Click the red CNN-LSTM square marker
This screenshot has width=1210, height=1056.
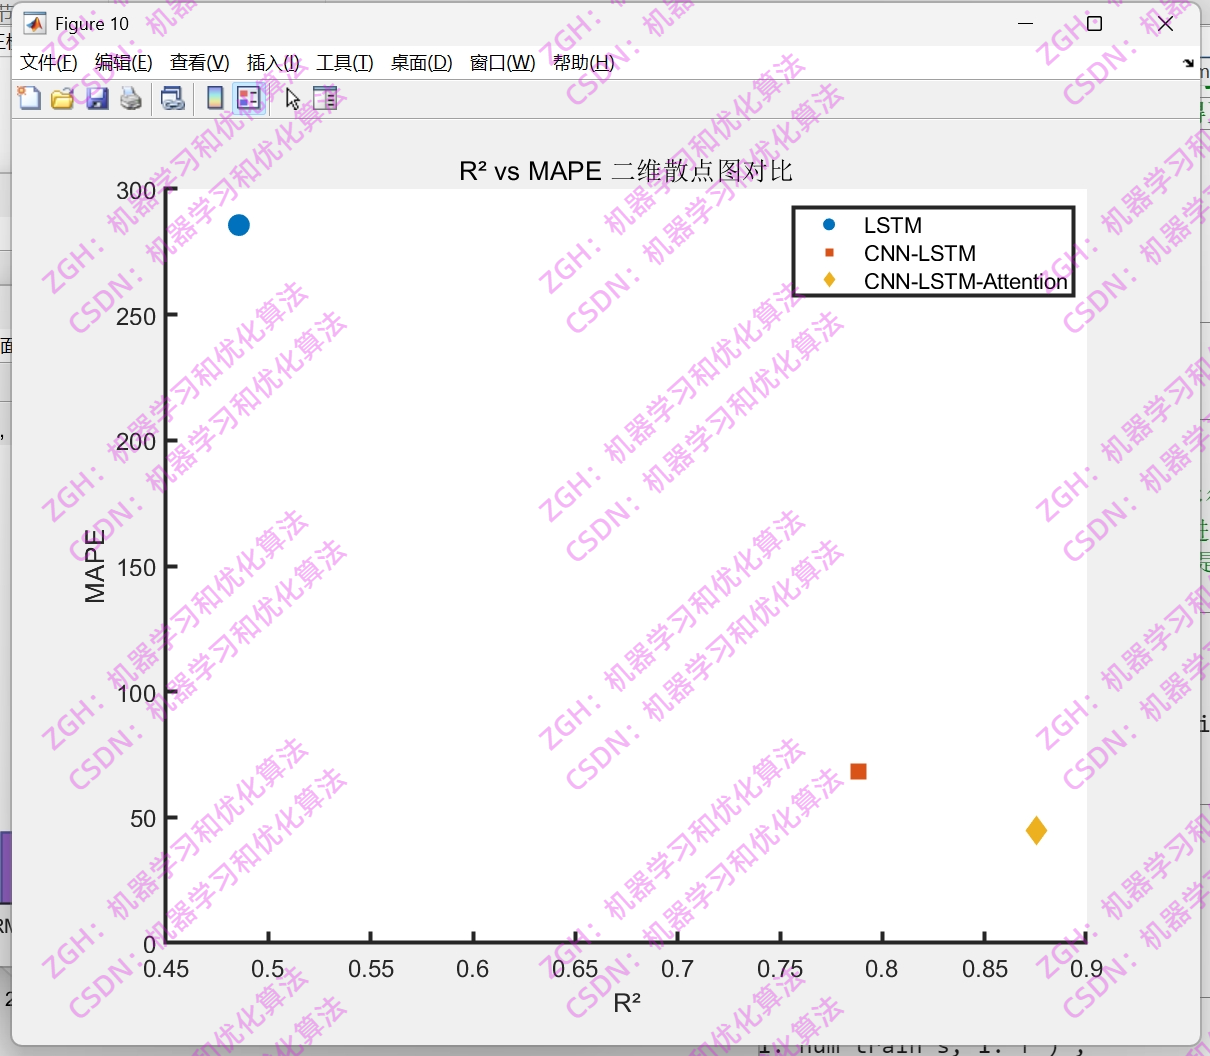[860, 770]
